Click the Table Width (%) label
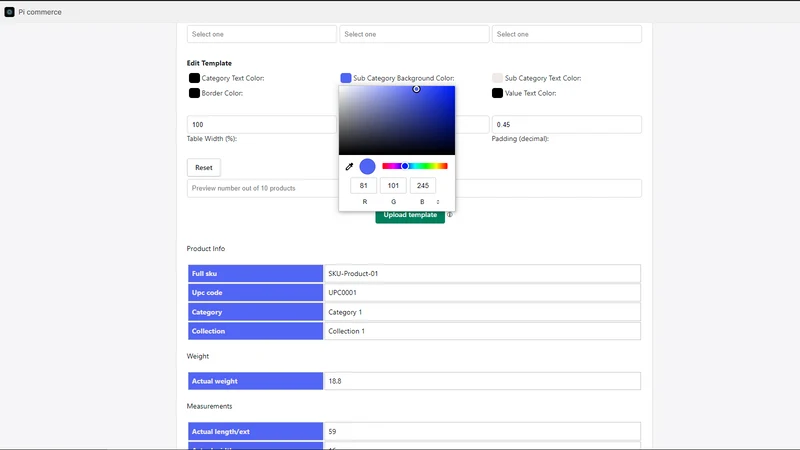The image size is (800, 450). [212, 139]
